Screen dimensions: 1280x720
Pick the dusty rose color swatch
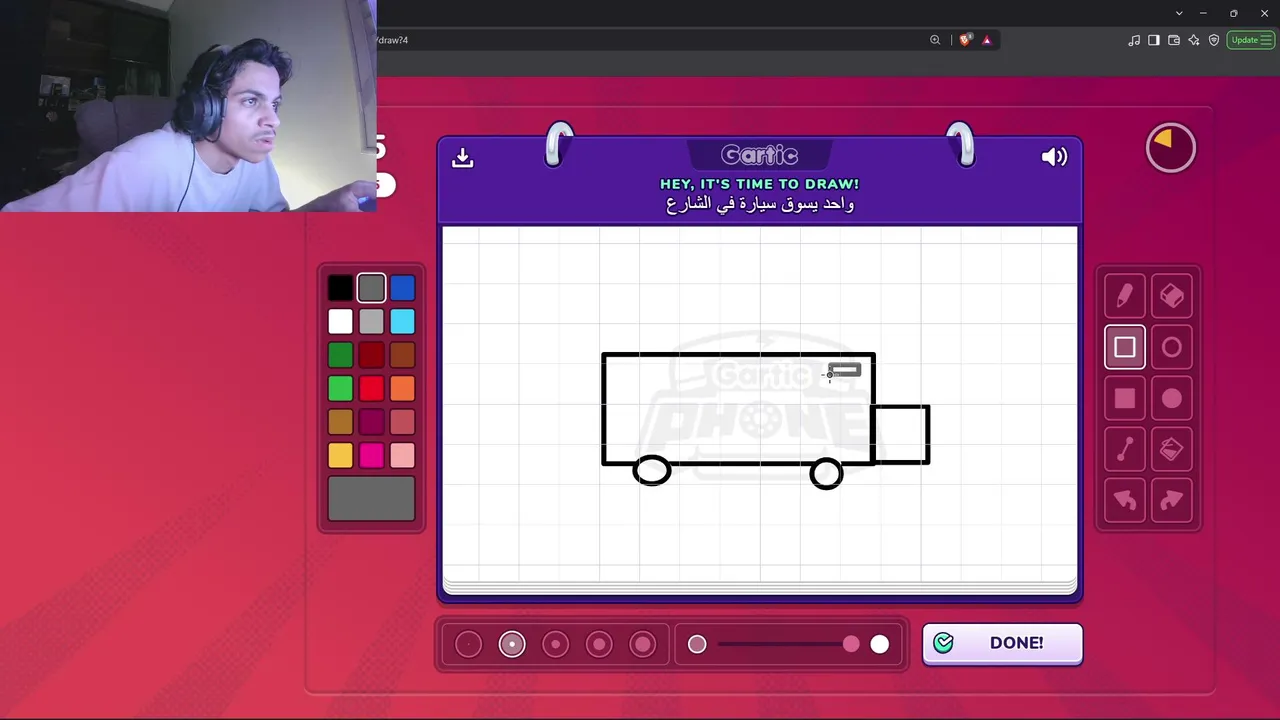402,422
